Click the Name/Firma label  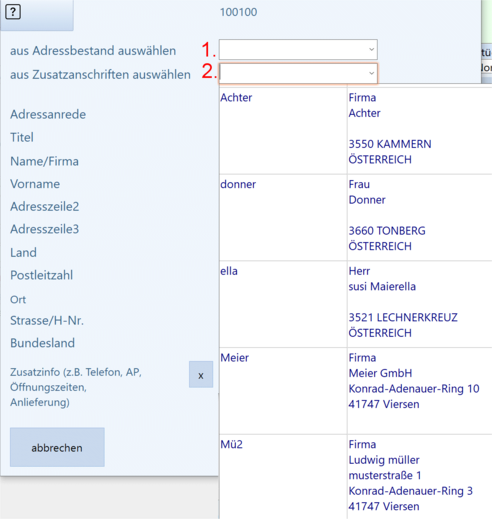44,161
